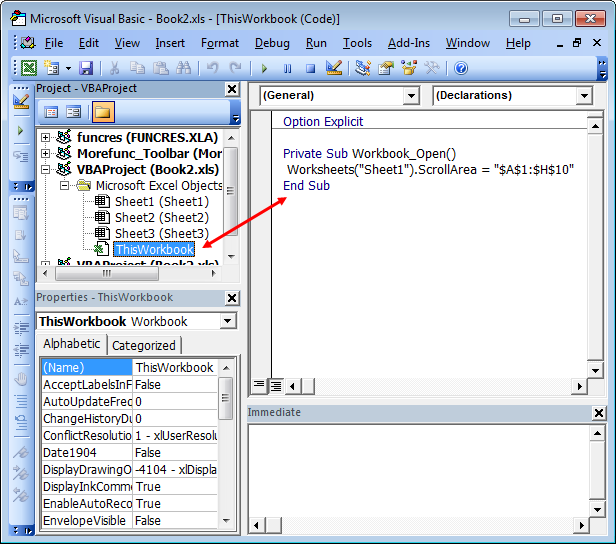Screen dimensions: 616x544
Task: Close the Properties - ThisWorkbook panel
Action: [x=231, y=297]
